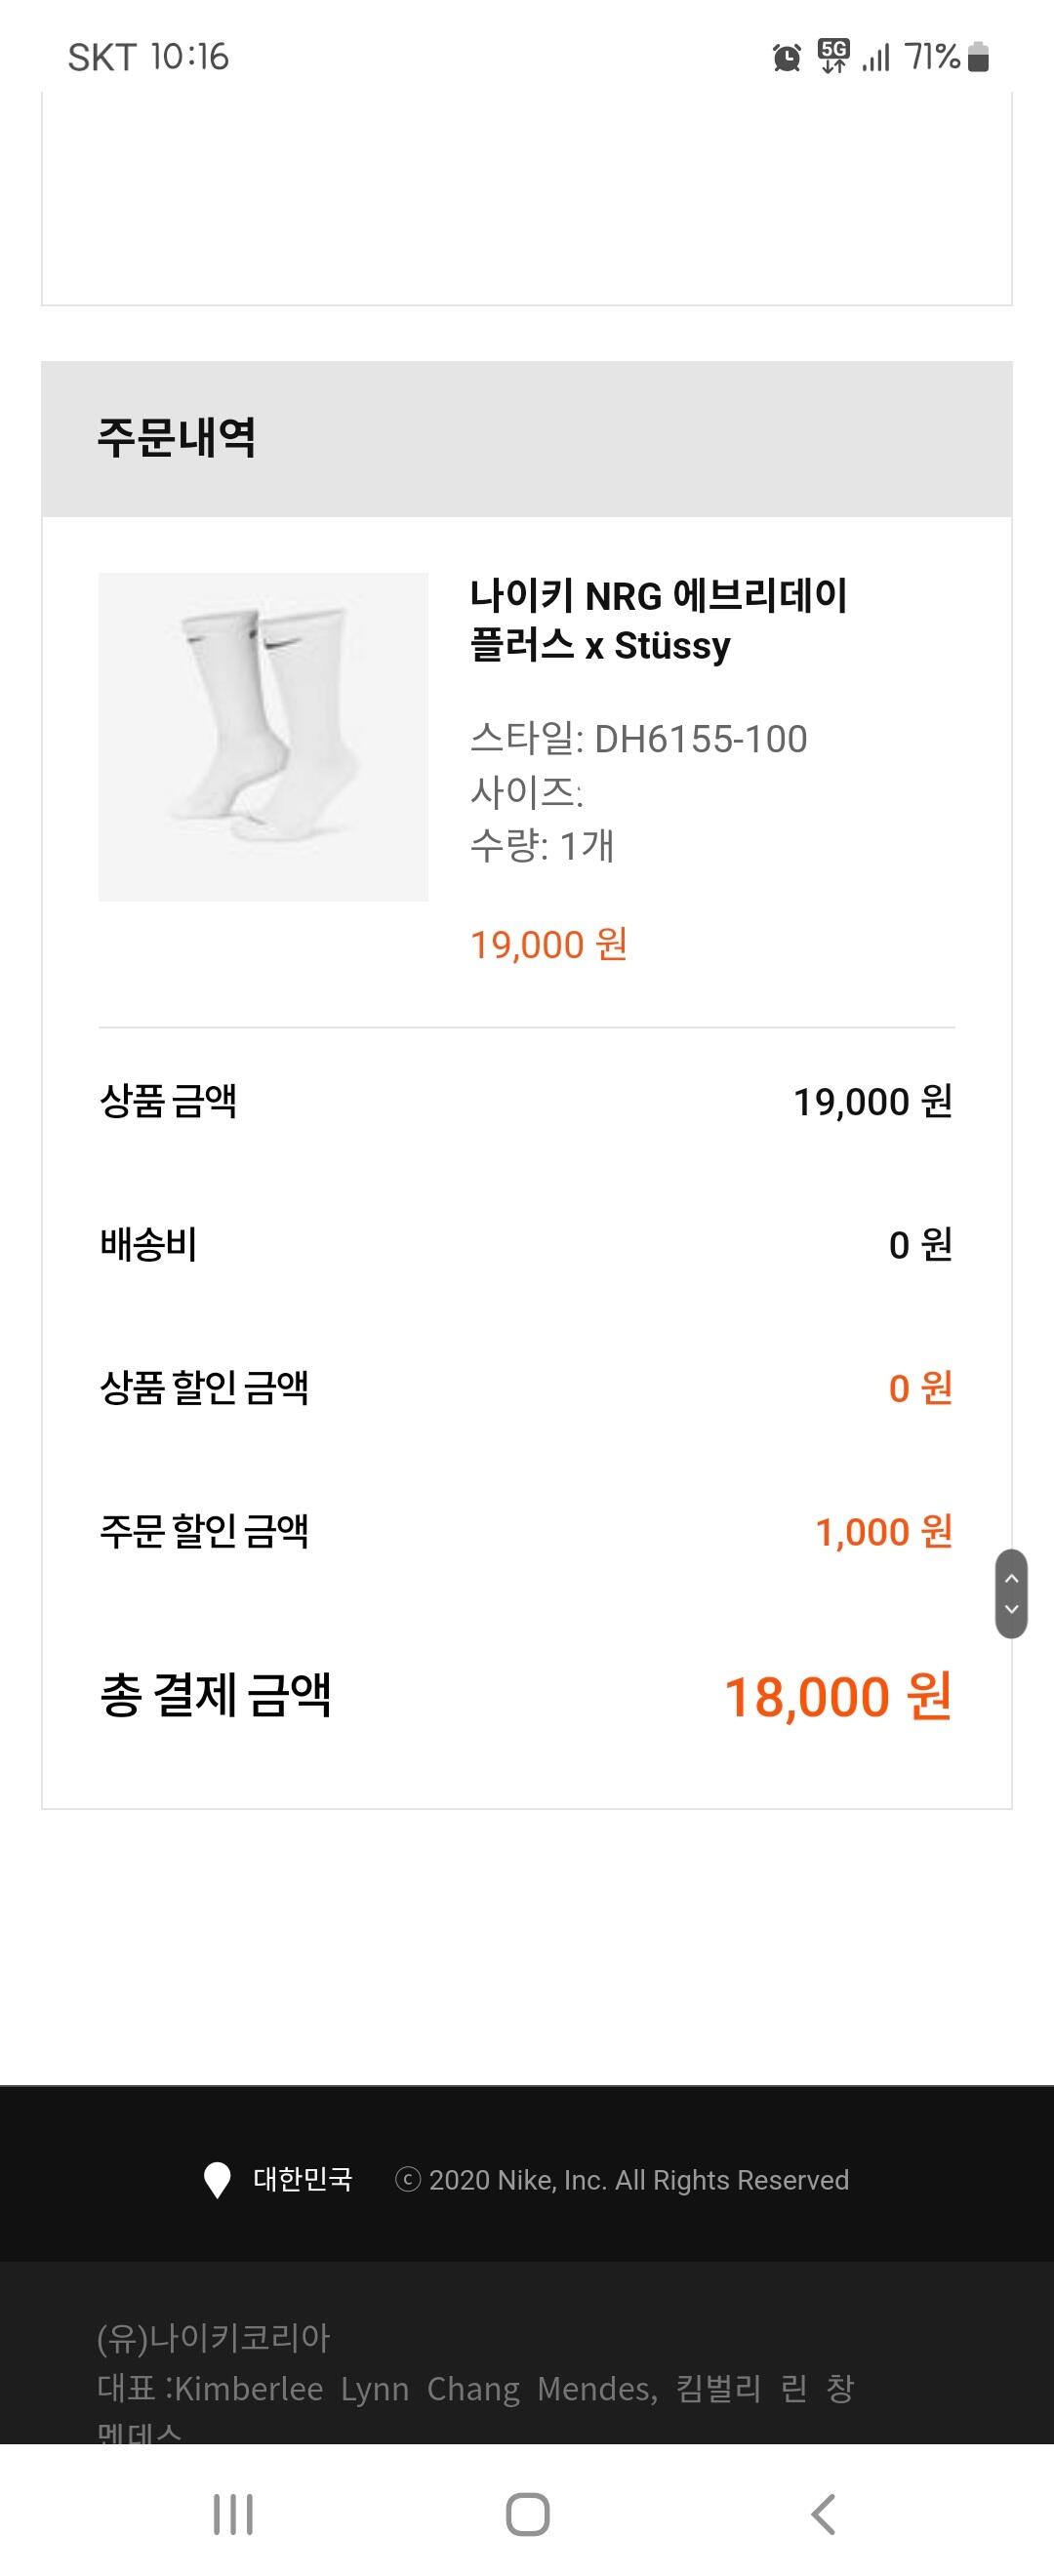Screen dimensions: 1054x2576
Task: Tap the orange 19,000 원 product price
Action: (549, 945)
